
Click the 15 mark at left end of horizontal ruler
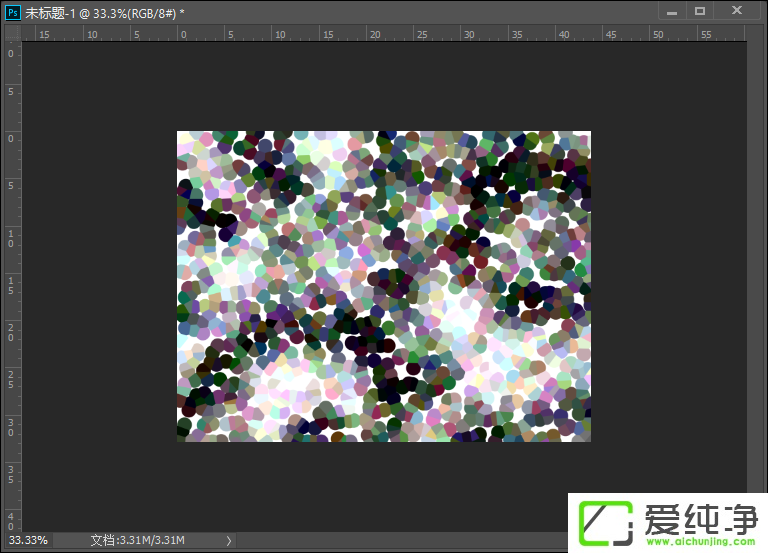pos(44,34)
